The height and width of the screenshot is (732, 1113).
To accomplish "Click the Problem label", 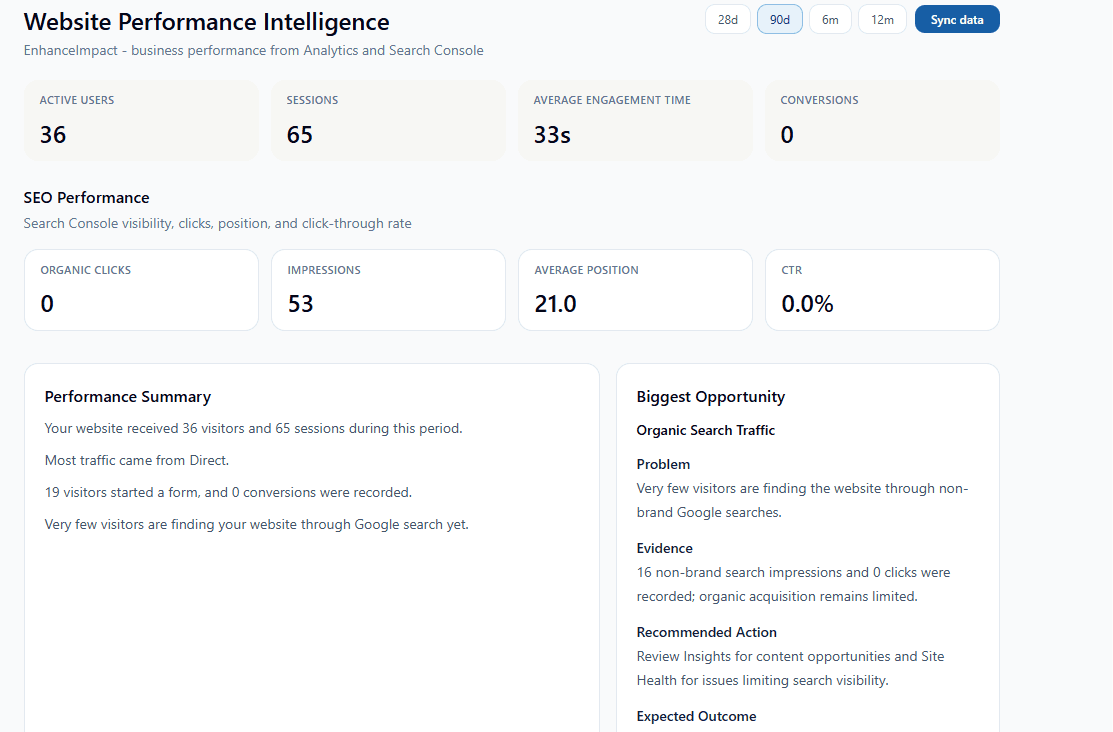I will tap(663, 464).
